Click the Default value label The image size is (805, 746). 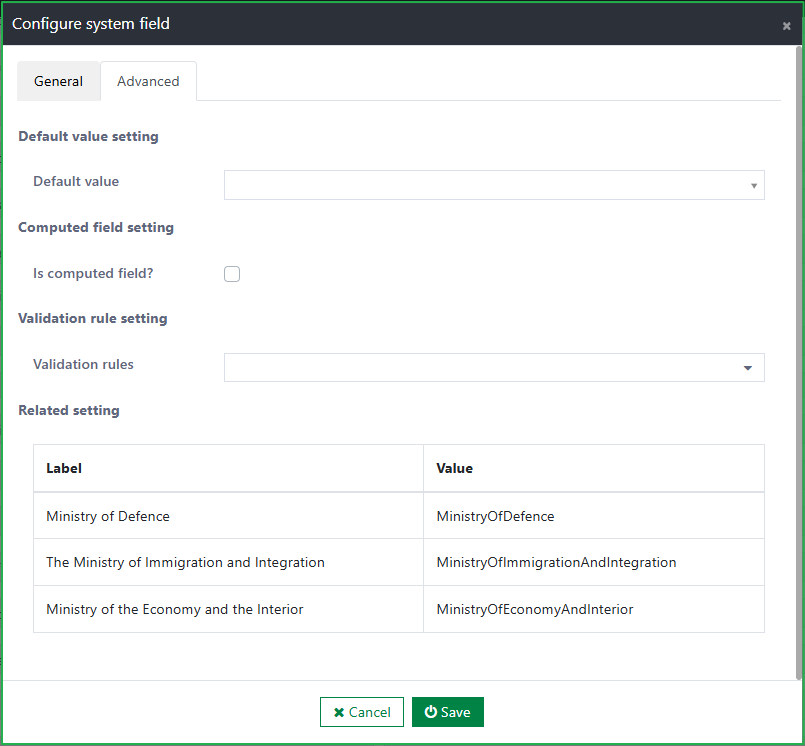tap(76, 181)
